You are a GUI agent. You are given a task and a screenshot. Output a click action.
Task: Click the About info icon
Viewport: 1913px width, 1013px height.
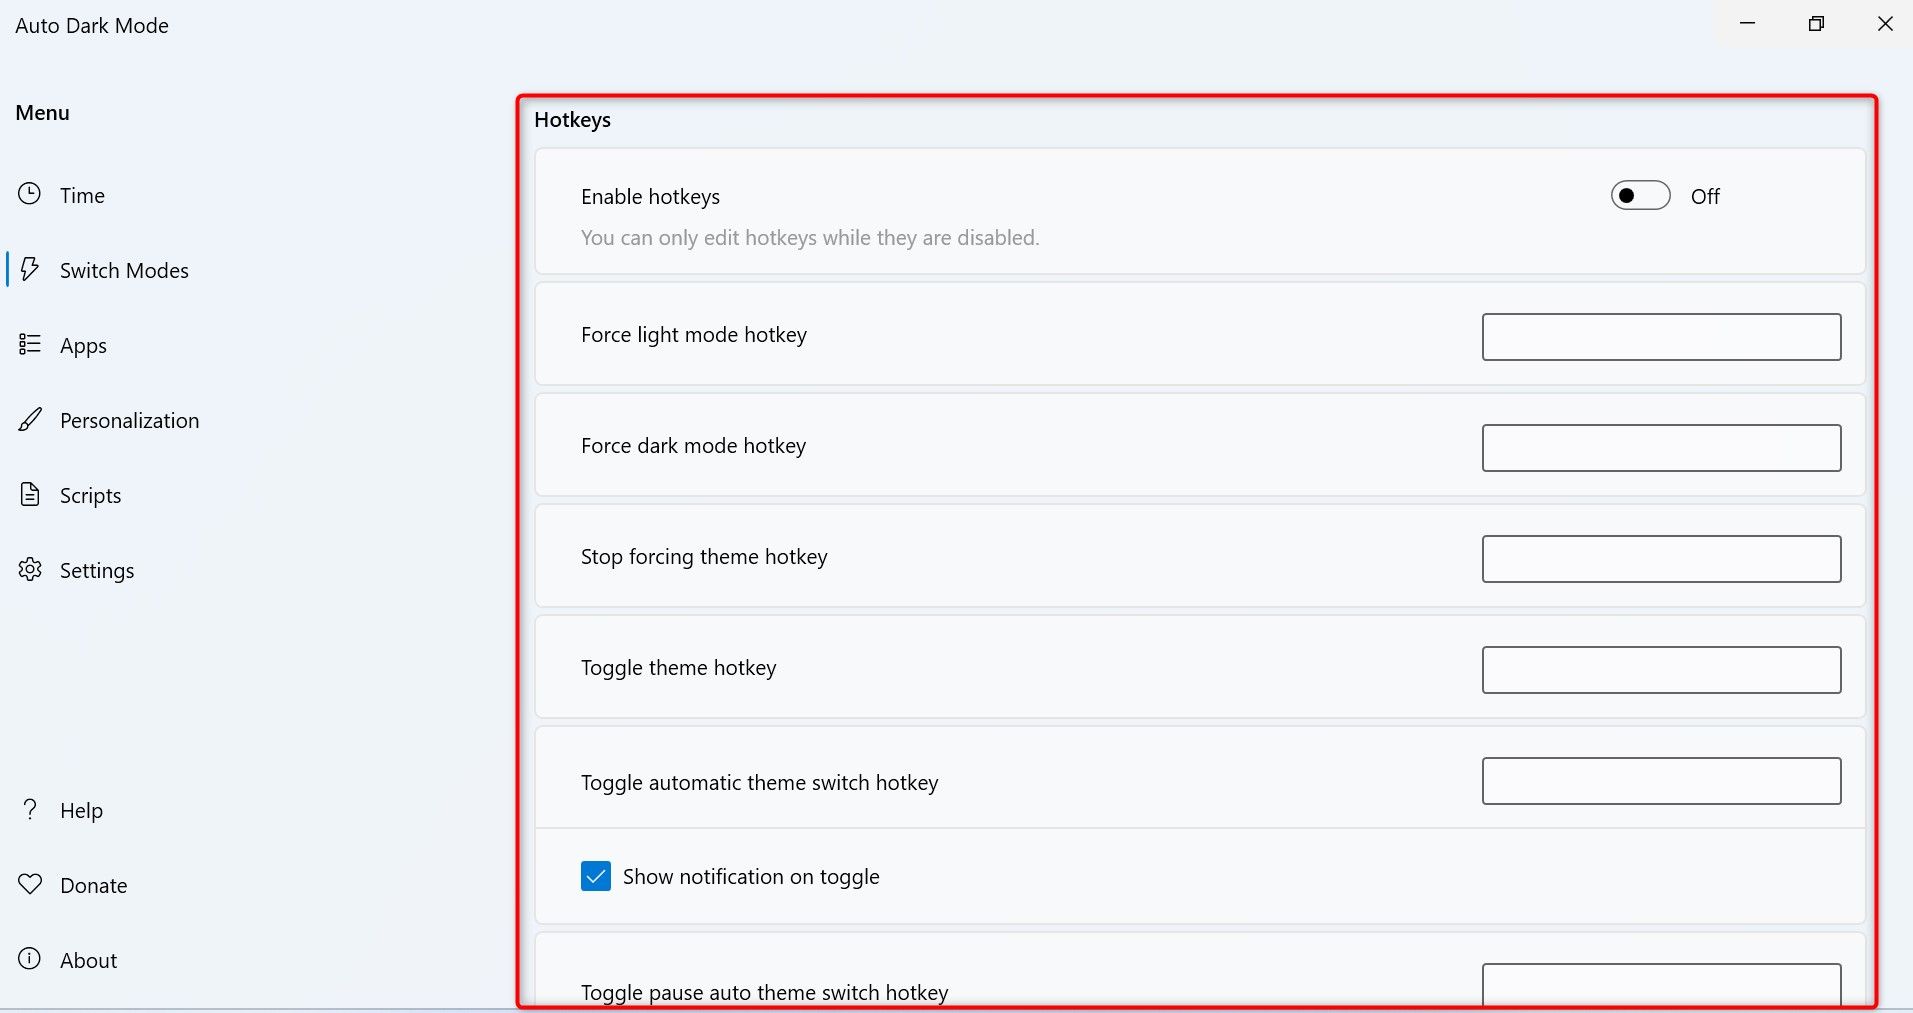(30, 959)
